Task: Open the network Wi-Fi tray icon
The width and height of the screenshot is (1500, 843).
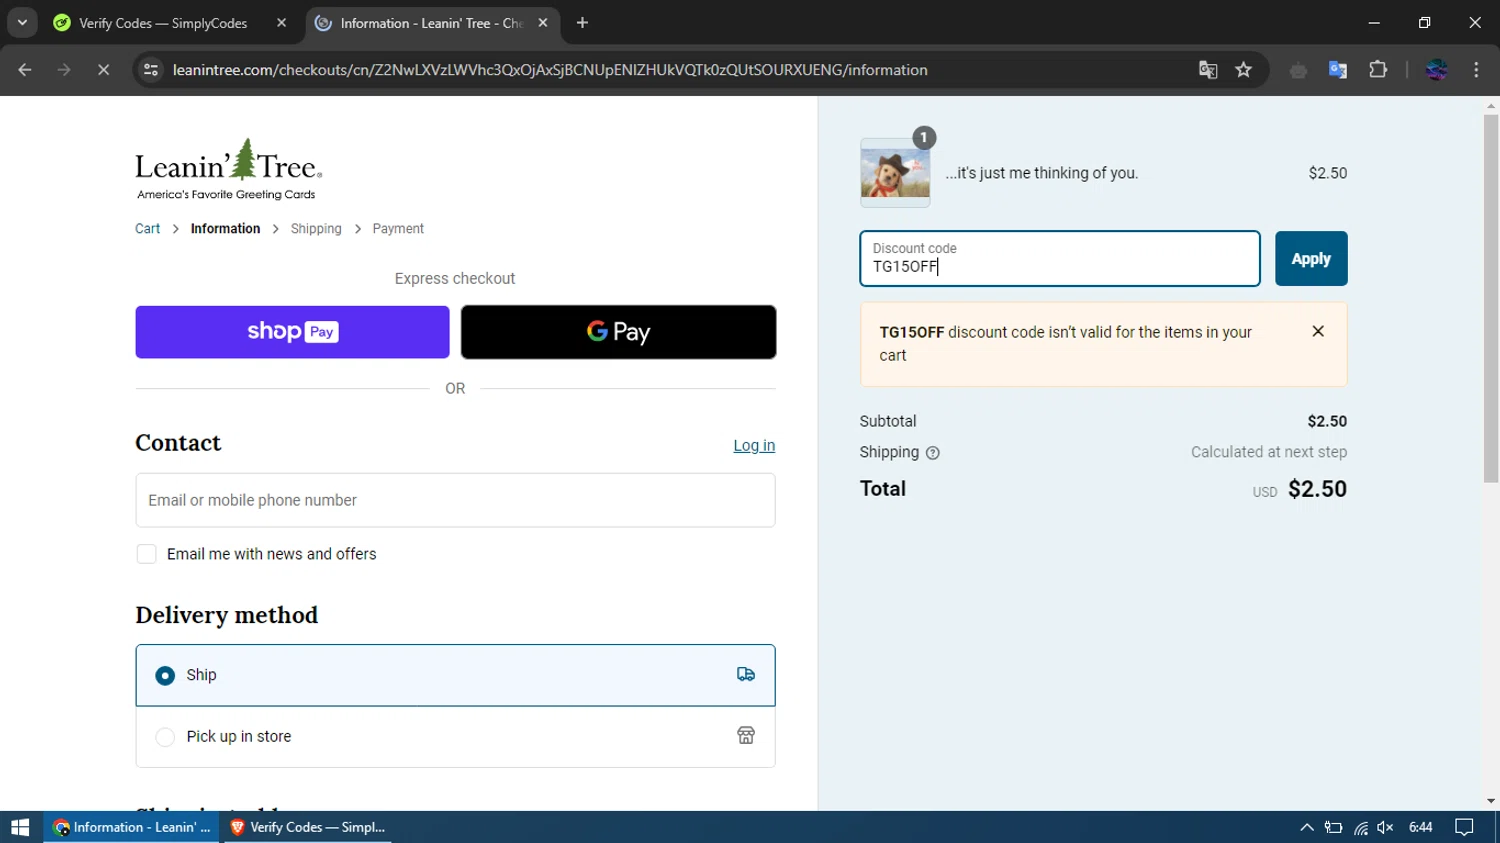Action: 1360,827
